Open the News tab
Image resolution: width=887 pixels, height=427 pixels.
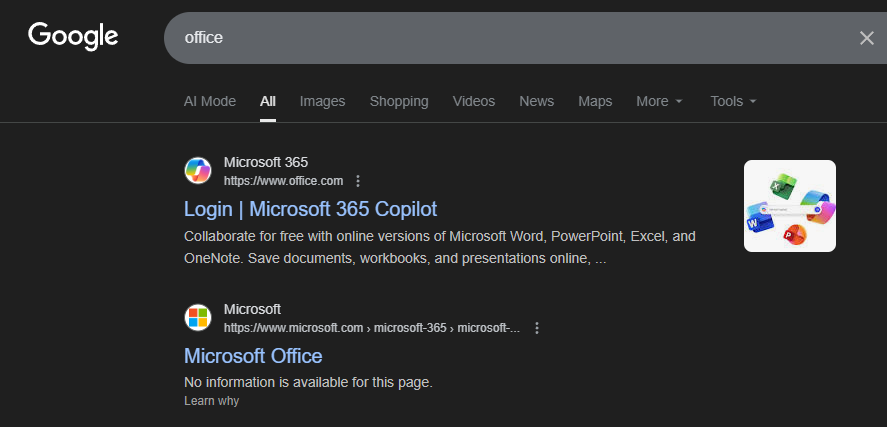tap(536, 101)
